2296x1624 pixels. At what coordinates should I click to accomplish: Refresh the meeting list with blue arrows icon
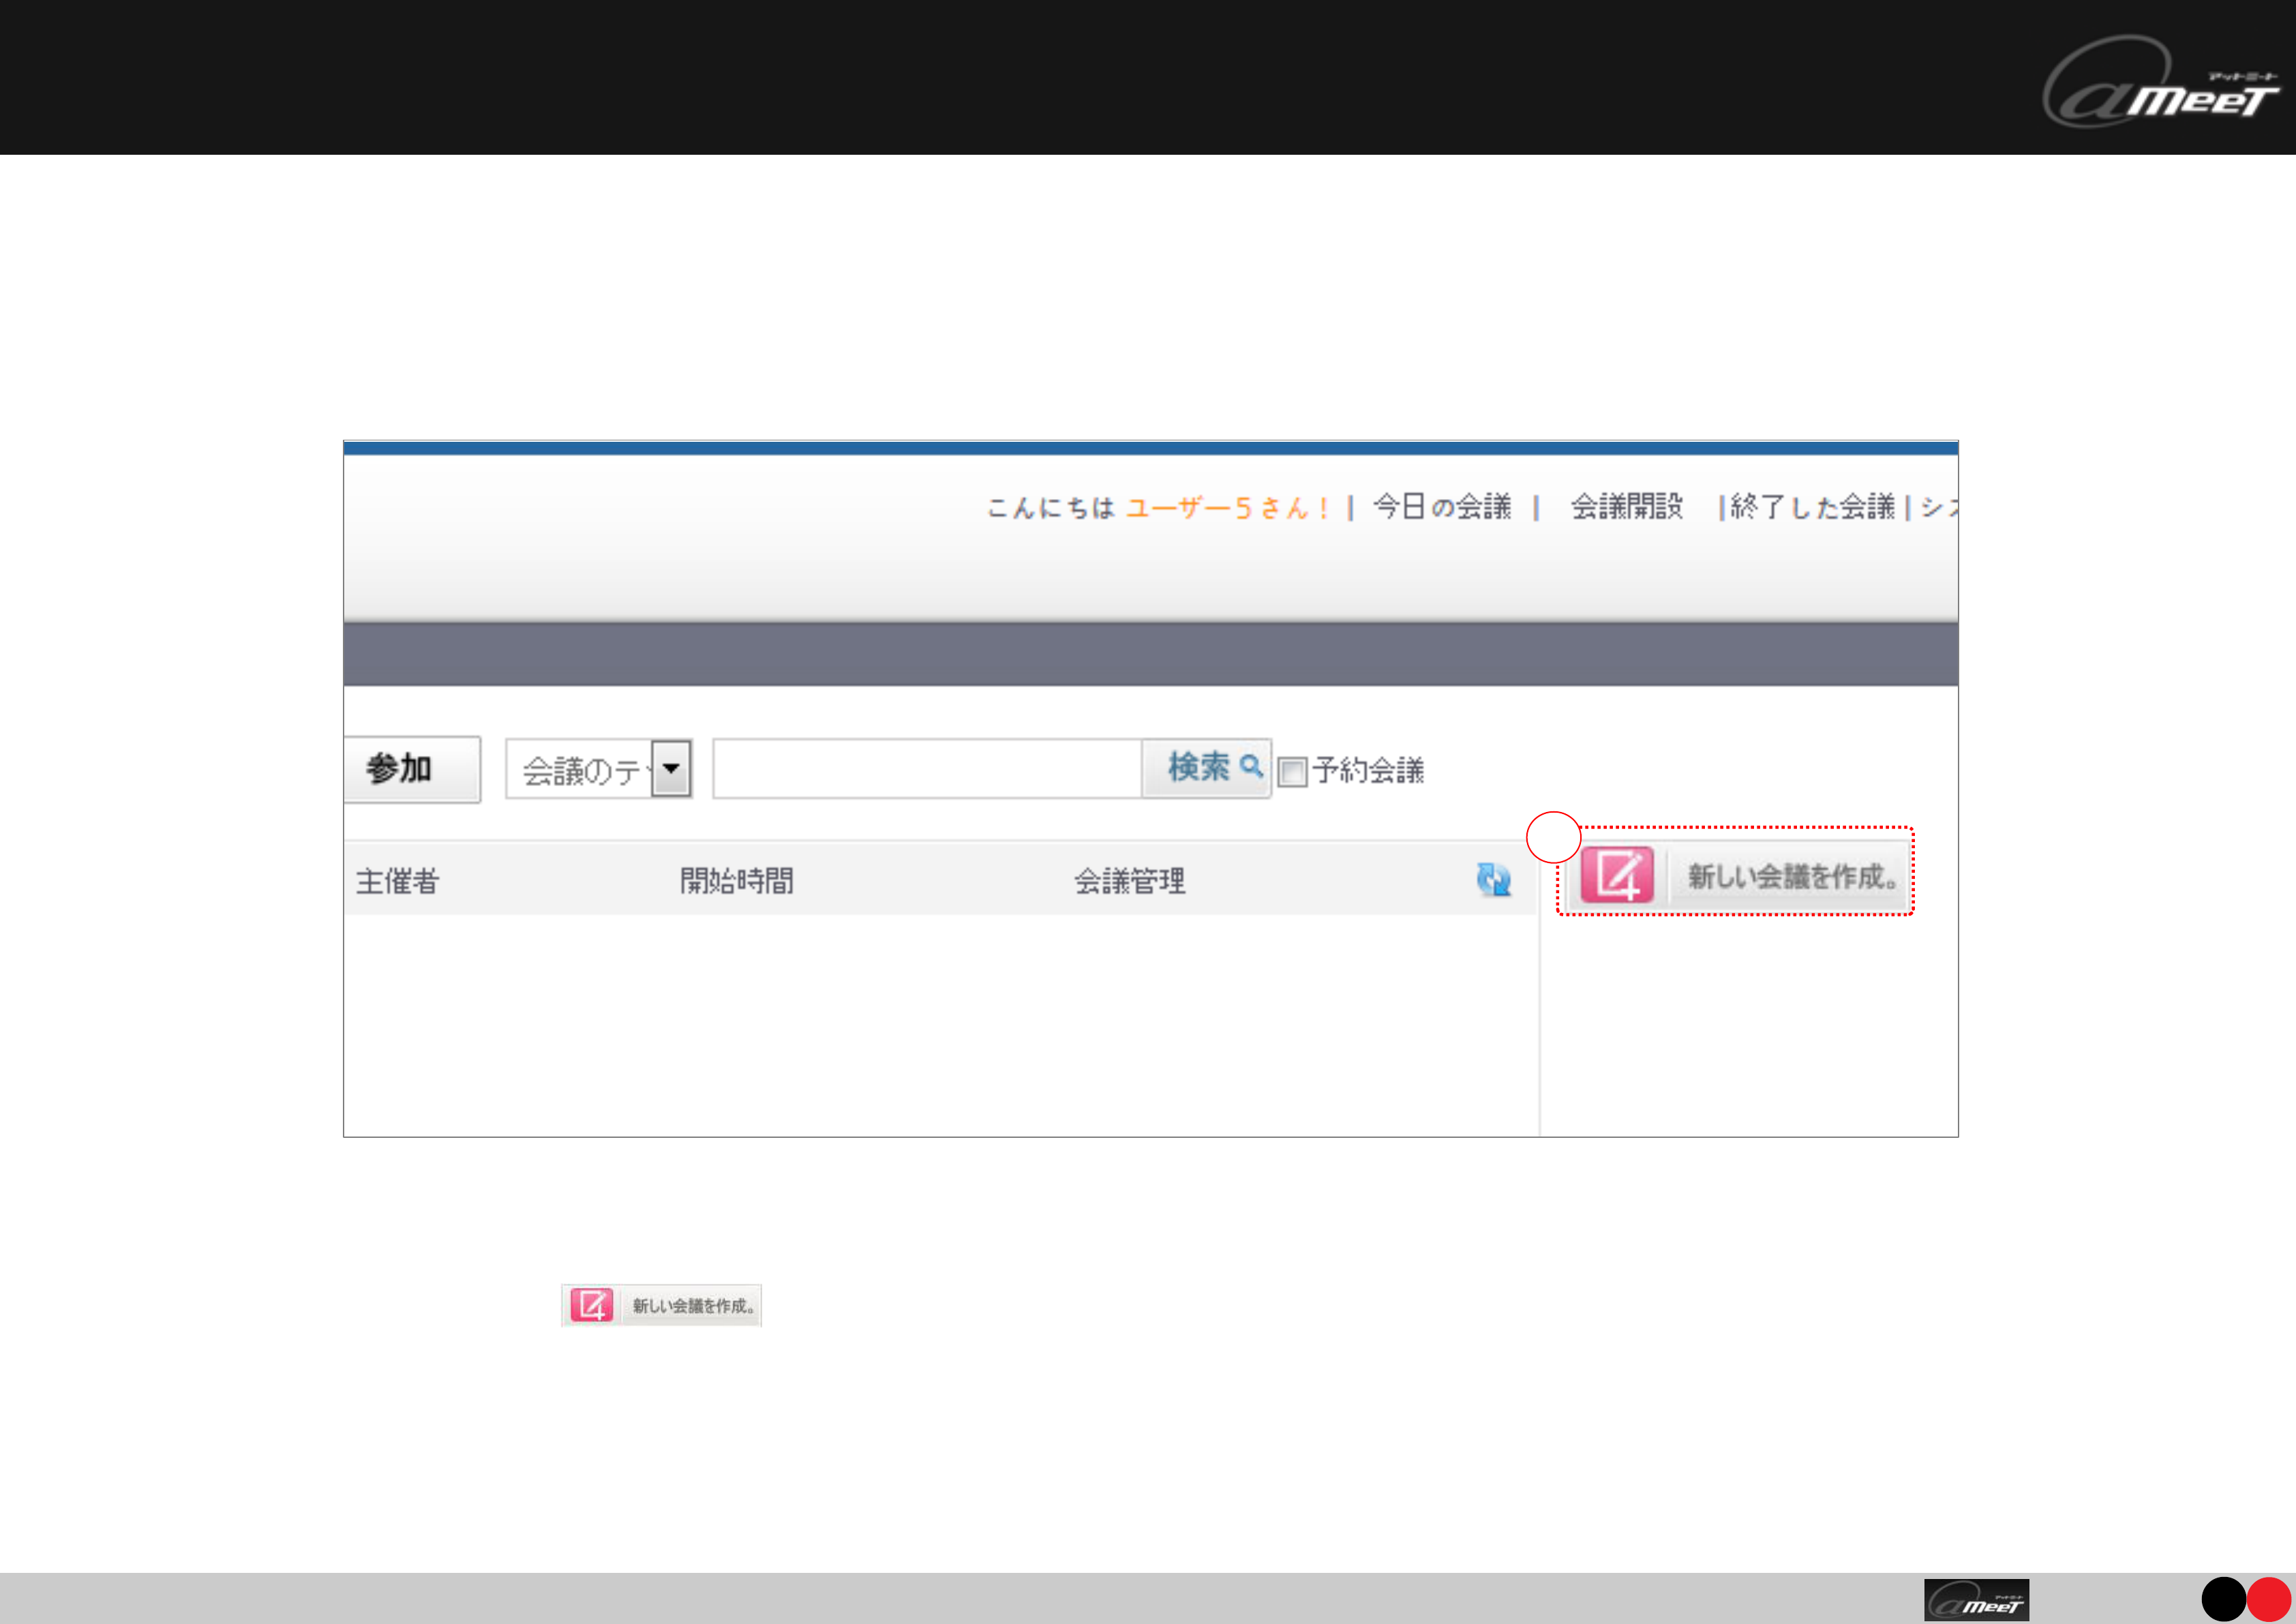click(1494, 880)
